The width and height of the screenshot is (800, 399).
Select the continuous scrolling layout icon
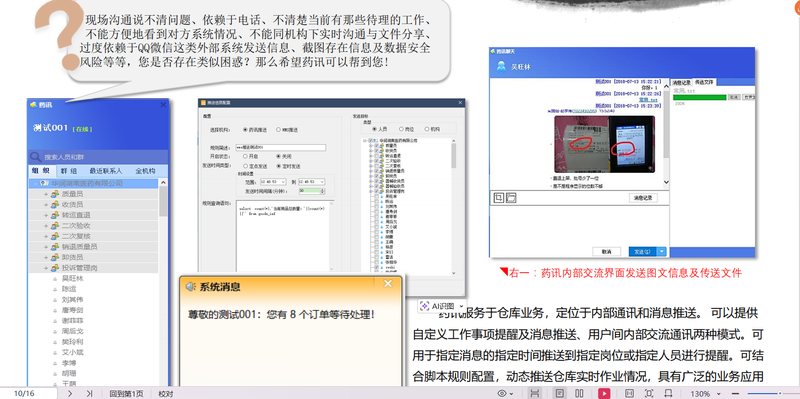point(535,393)
